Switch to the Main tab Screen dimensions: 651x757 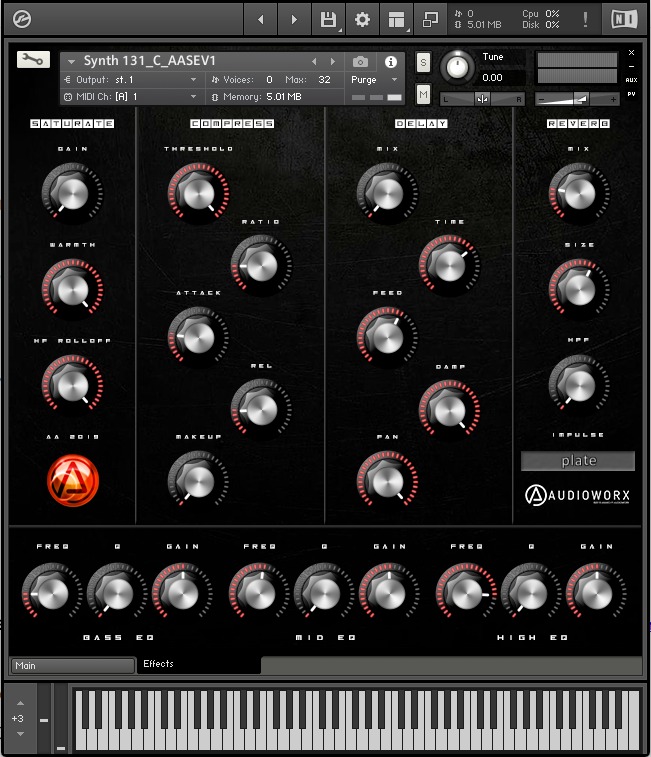tap(72, 666)
